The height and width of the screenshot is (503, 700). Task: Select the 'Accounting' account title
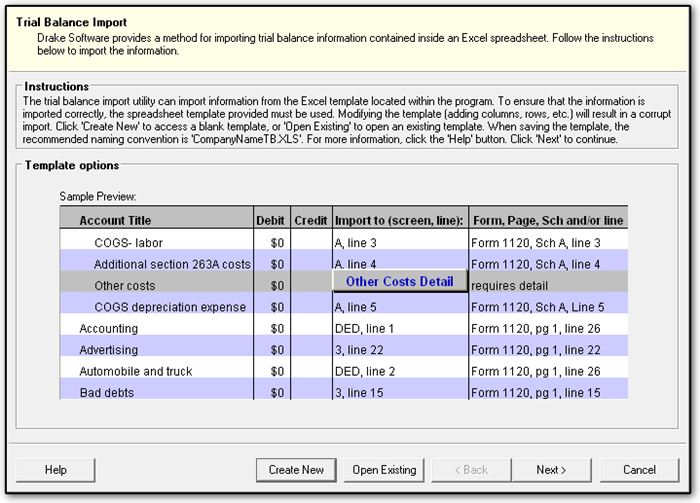click(x=108, y=328)
